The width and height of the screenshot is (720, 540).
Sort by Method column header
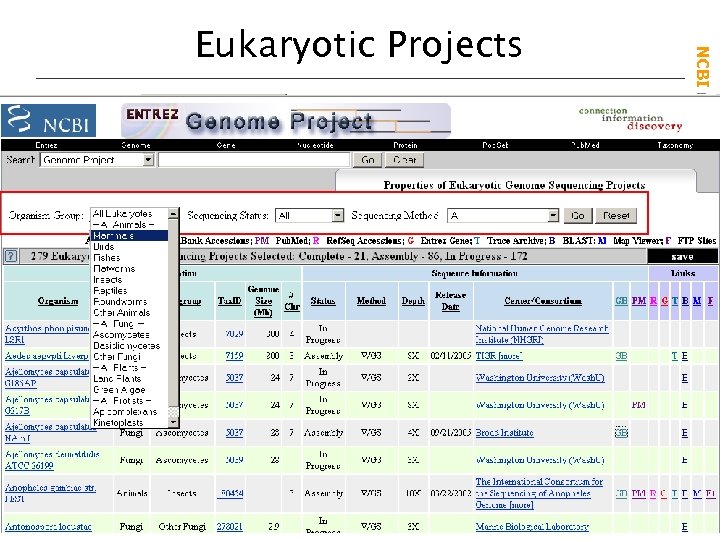pos(371,301)
